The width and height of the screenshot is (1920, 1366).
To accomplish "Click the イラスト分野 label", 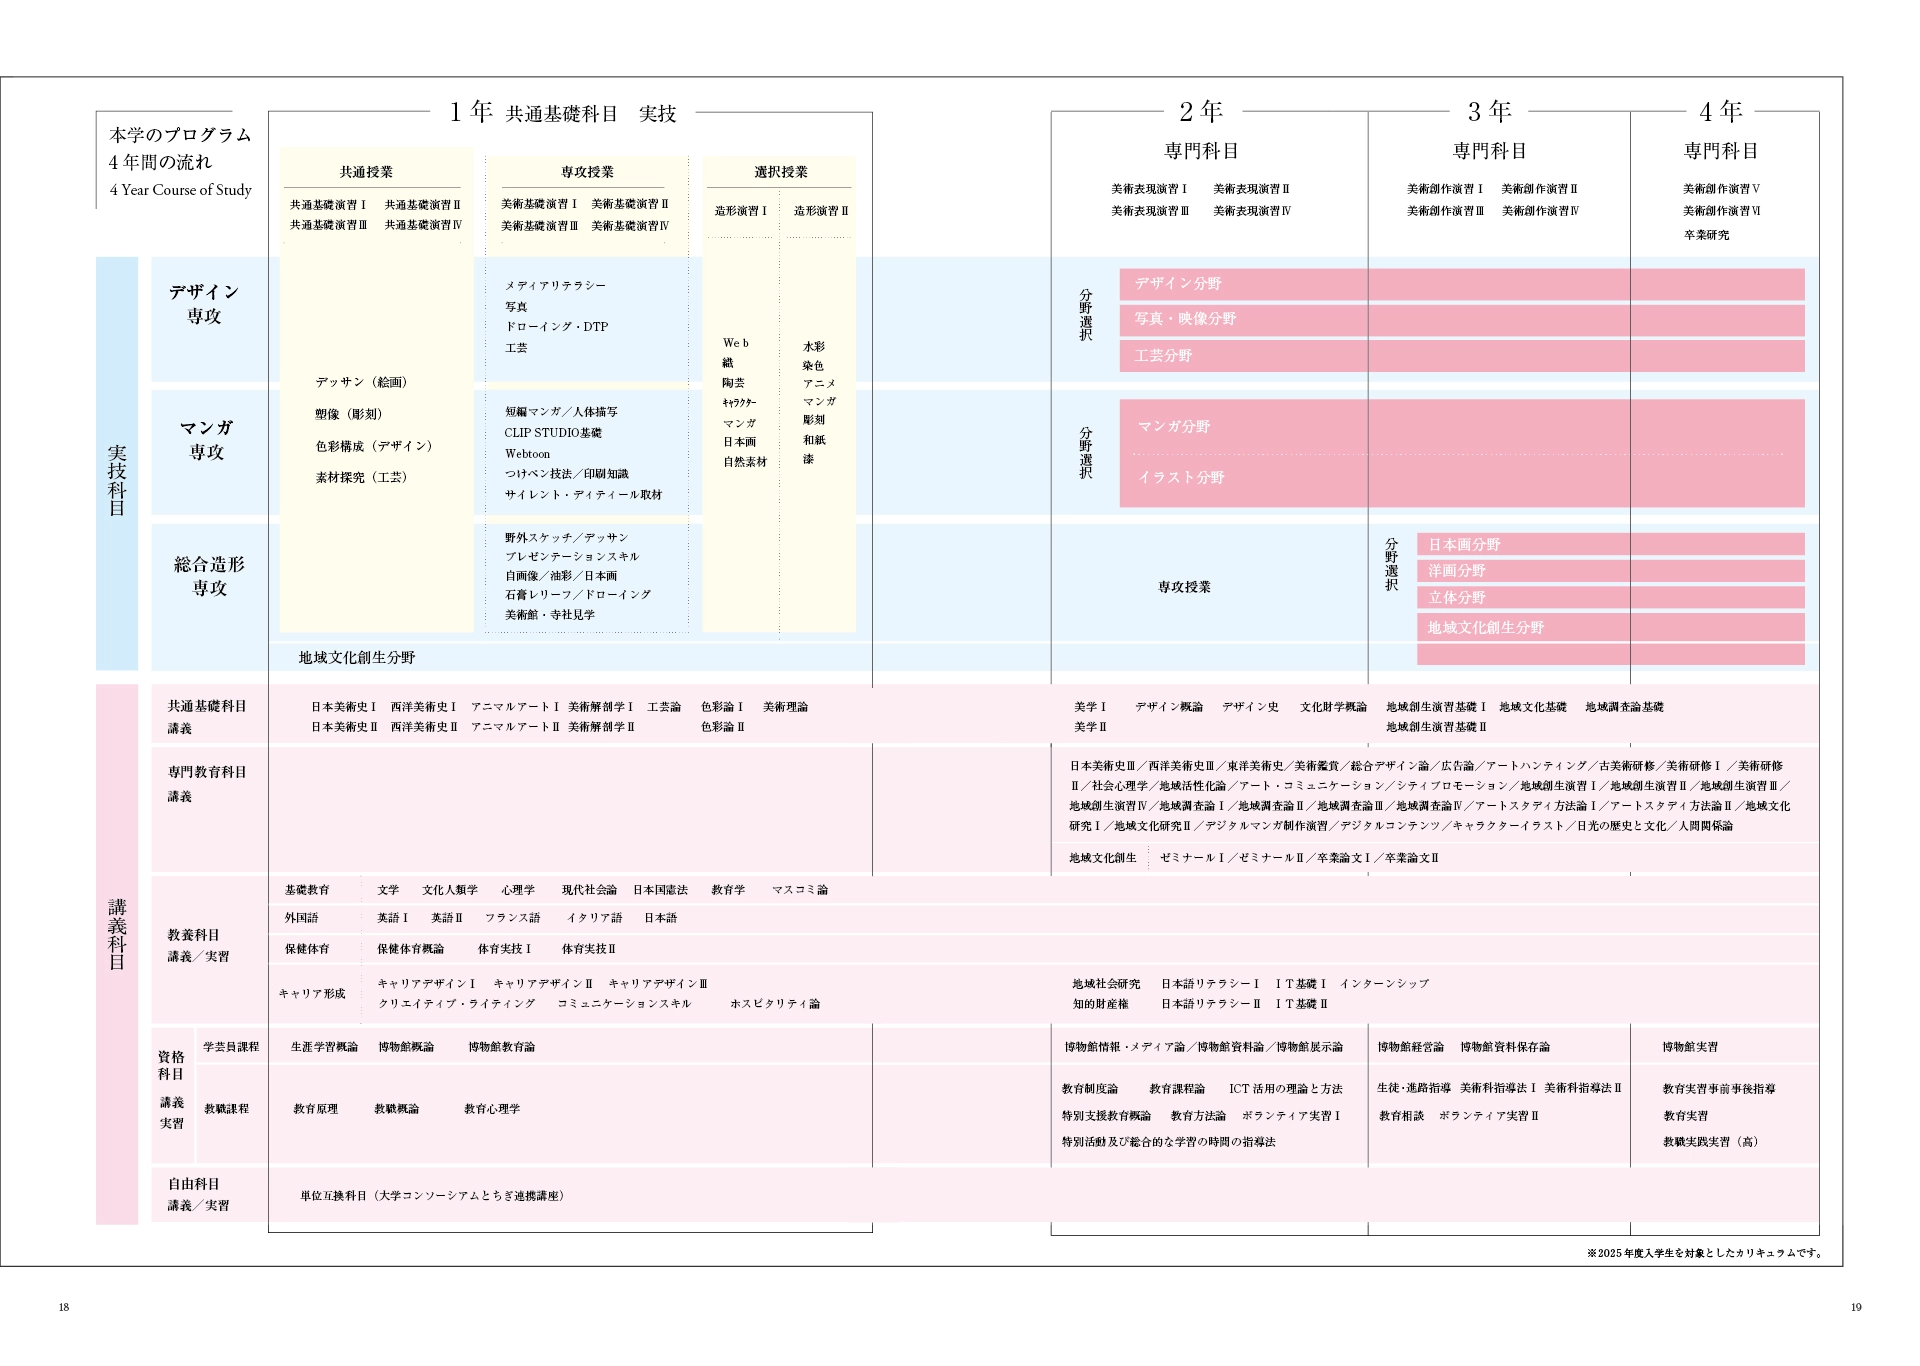I will (x=1181, y=478).
